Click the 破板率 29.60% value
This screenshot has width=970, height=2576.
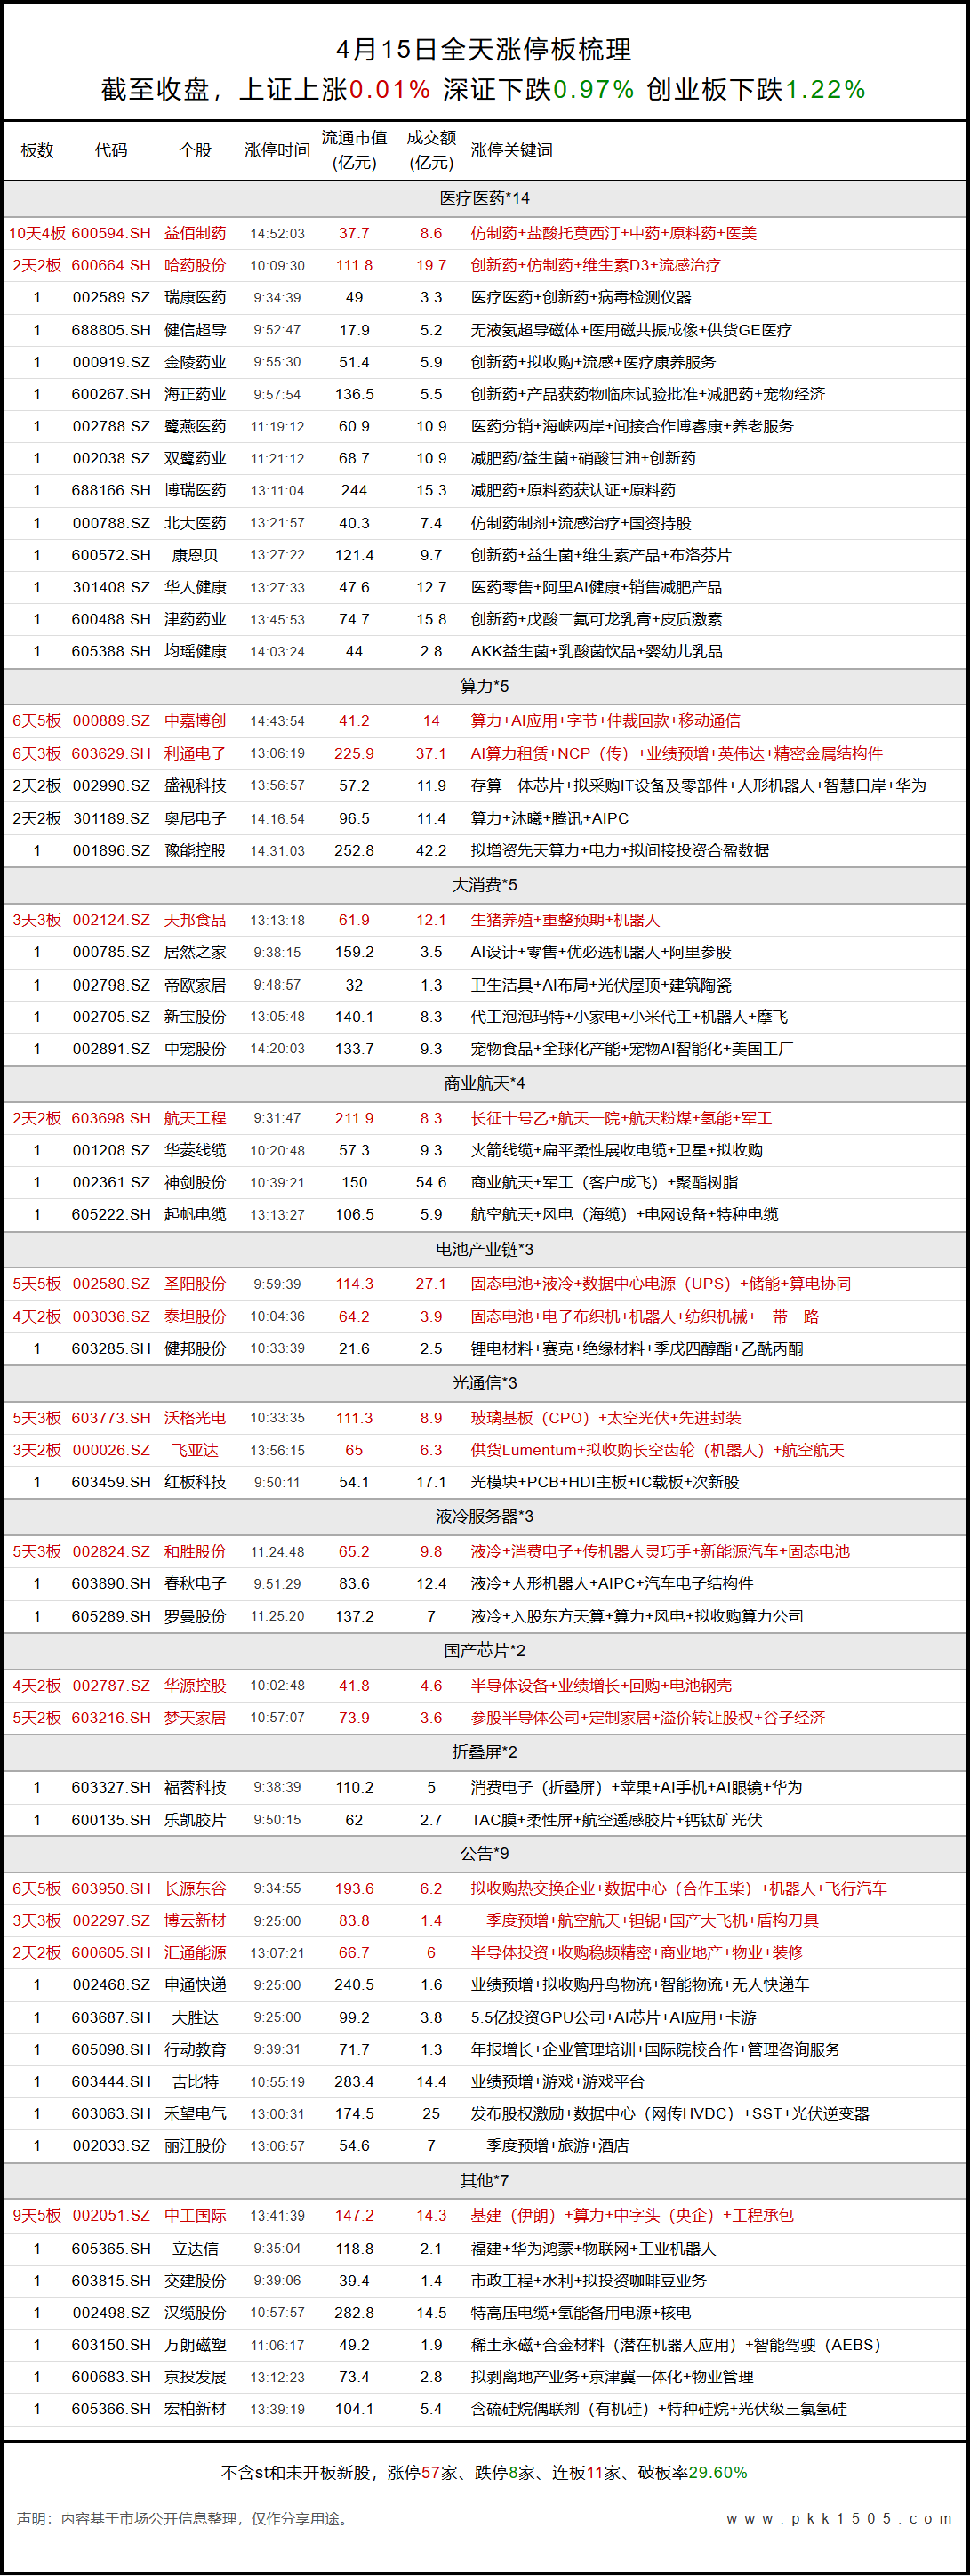[717, 2472]
